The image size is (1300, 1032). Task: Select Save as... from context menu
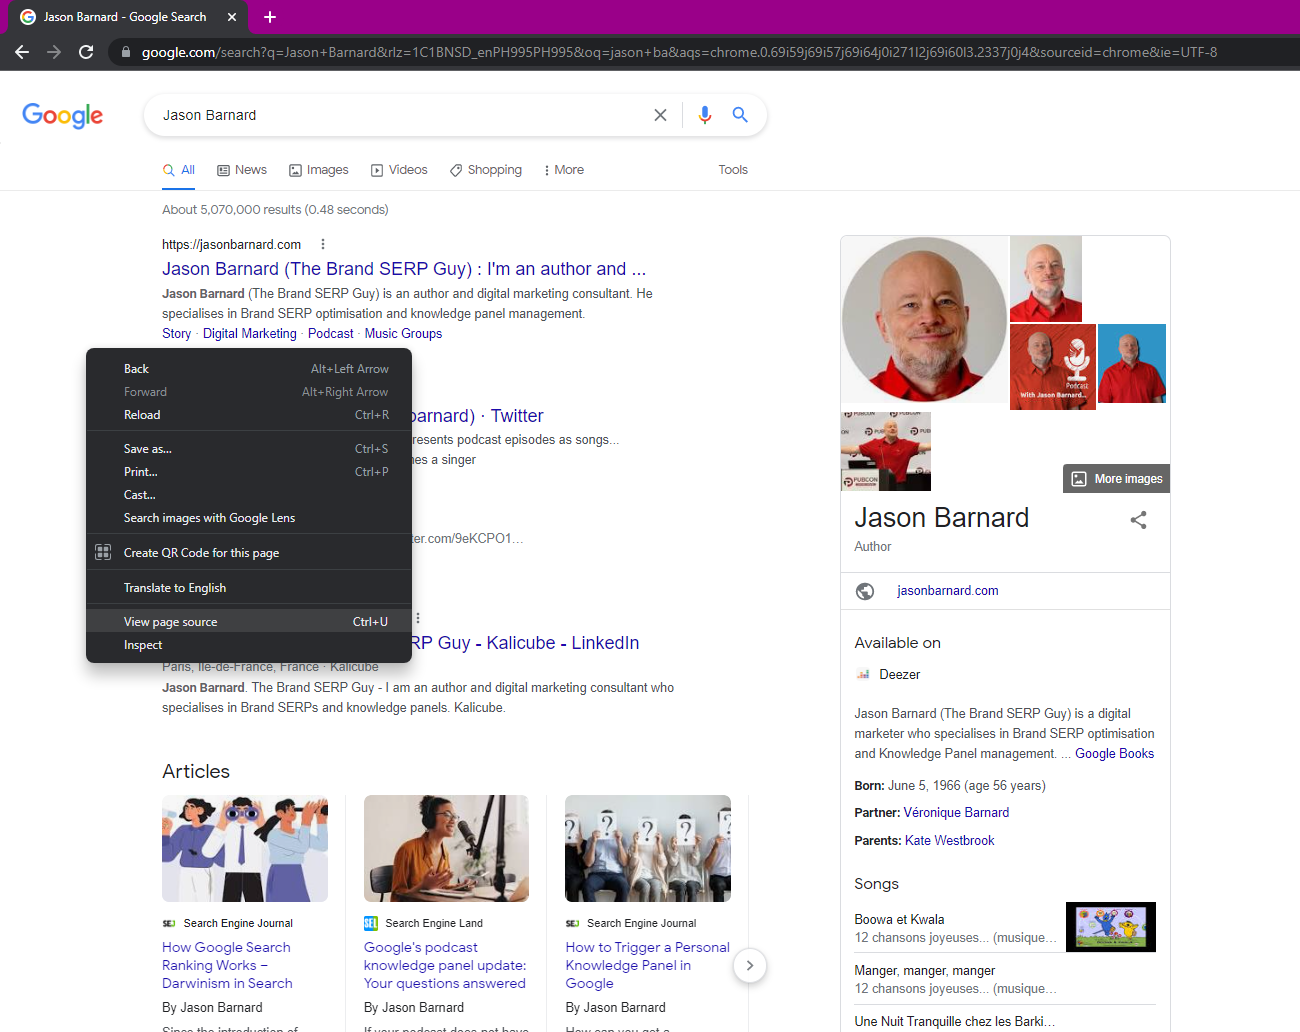click(x=249, y=449)
